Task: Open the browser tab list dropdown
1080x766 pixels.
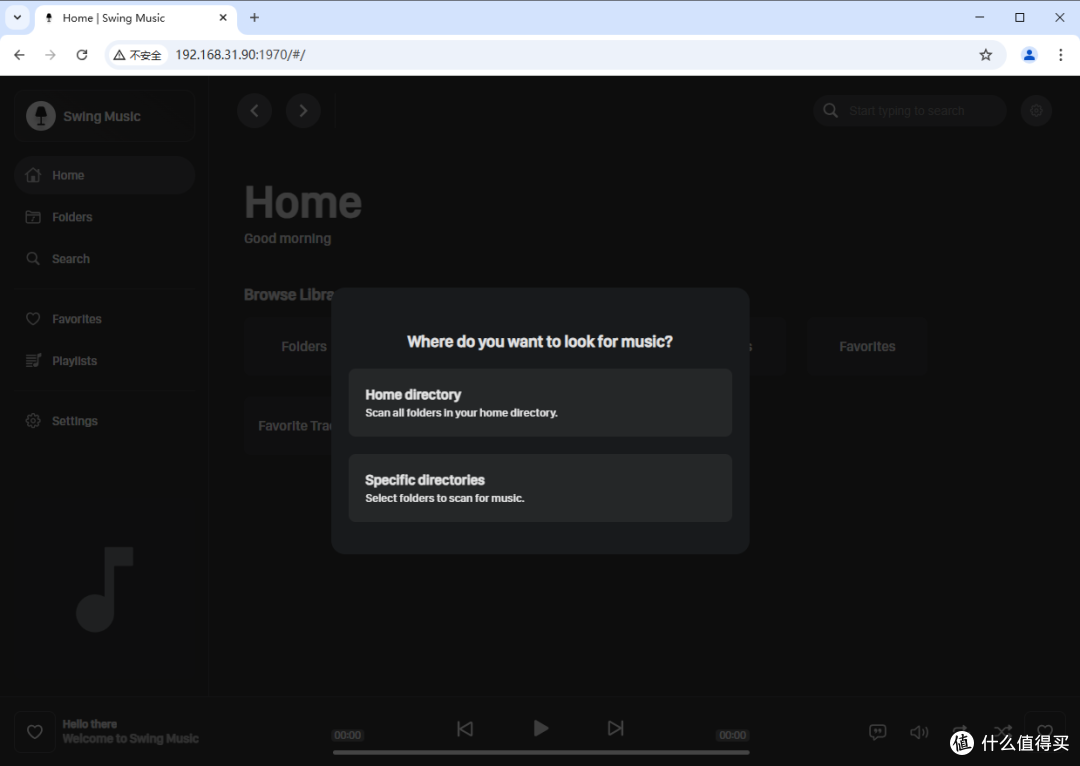Action: pyautogui.click(x=17, y=18)
